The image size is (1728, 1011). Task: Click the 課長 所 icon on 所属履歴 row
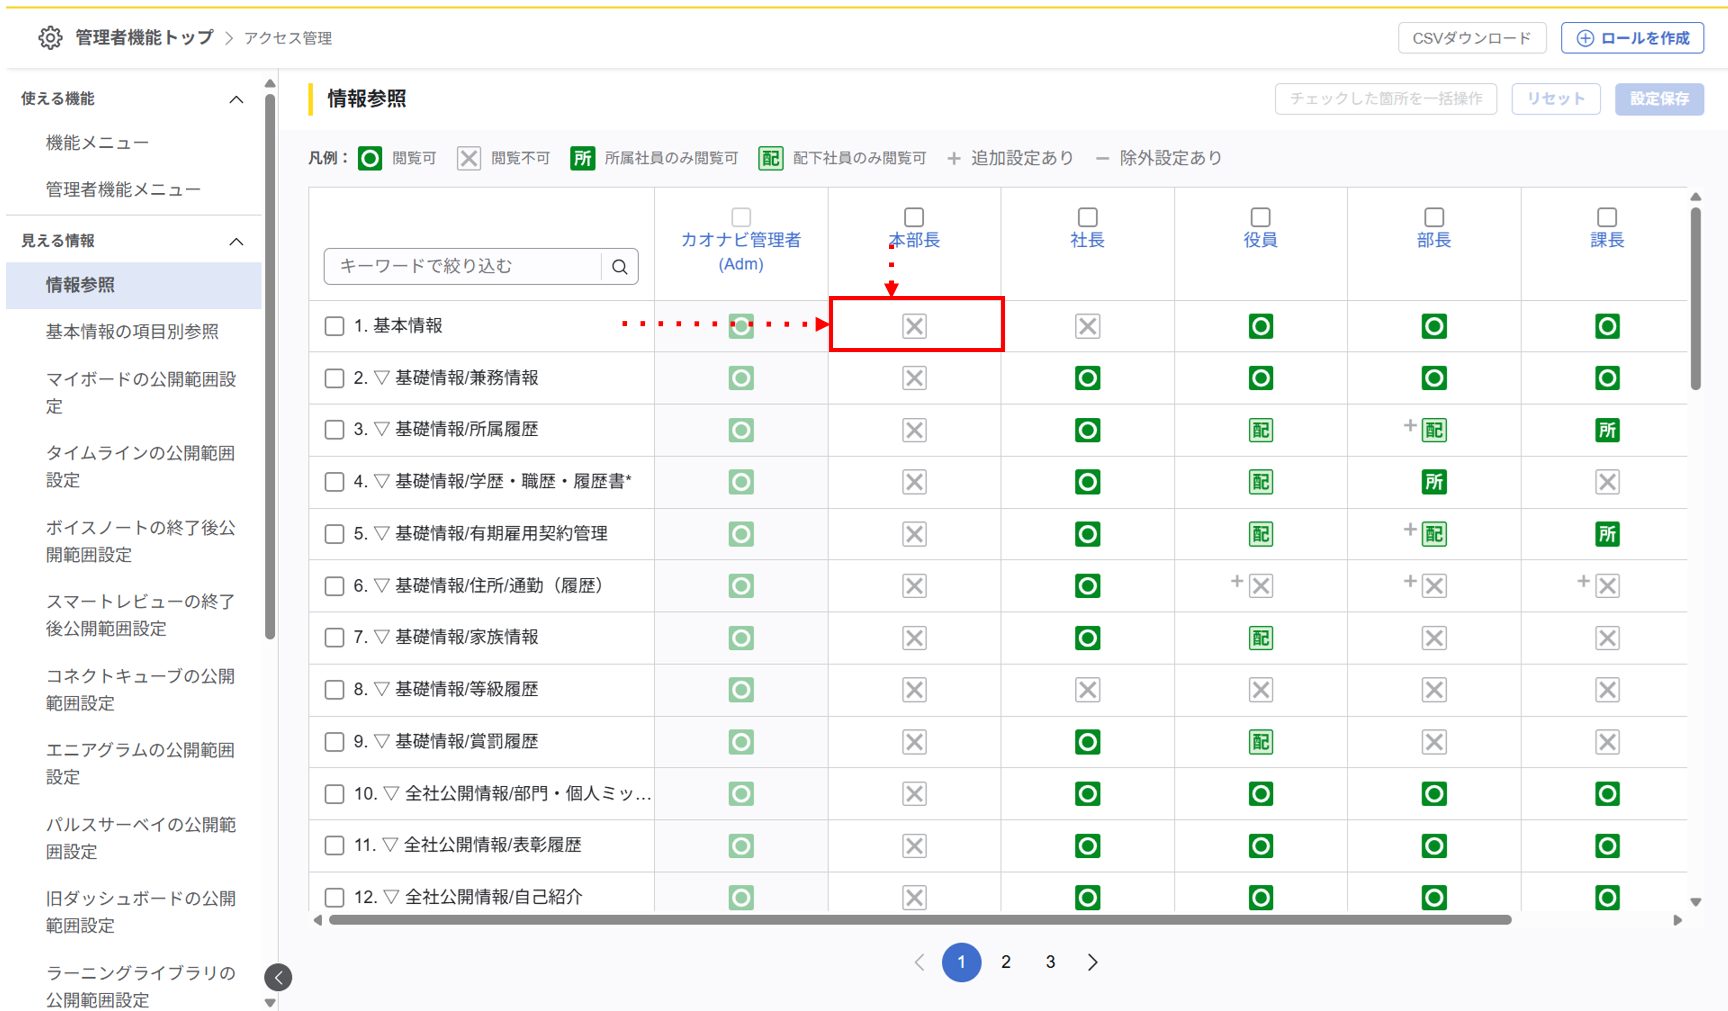(1607, 430)
